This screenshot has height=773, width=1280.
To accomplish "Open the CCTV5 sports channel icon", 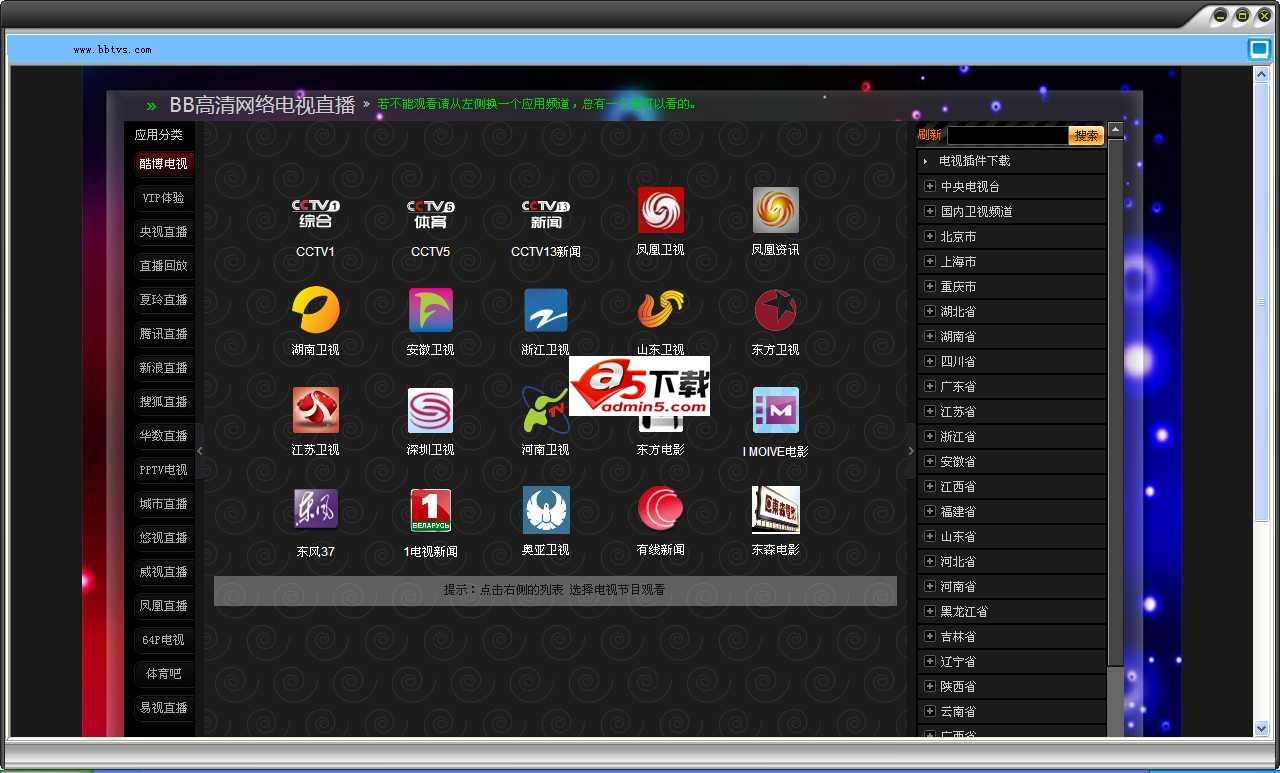I will click(x=430, y=213).
